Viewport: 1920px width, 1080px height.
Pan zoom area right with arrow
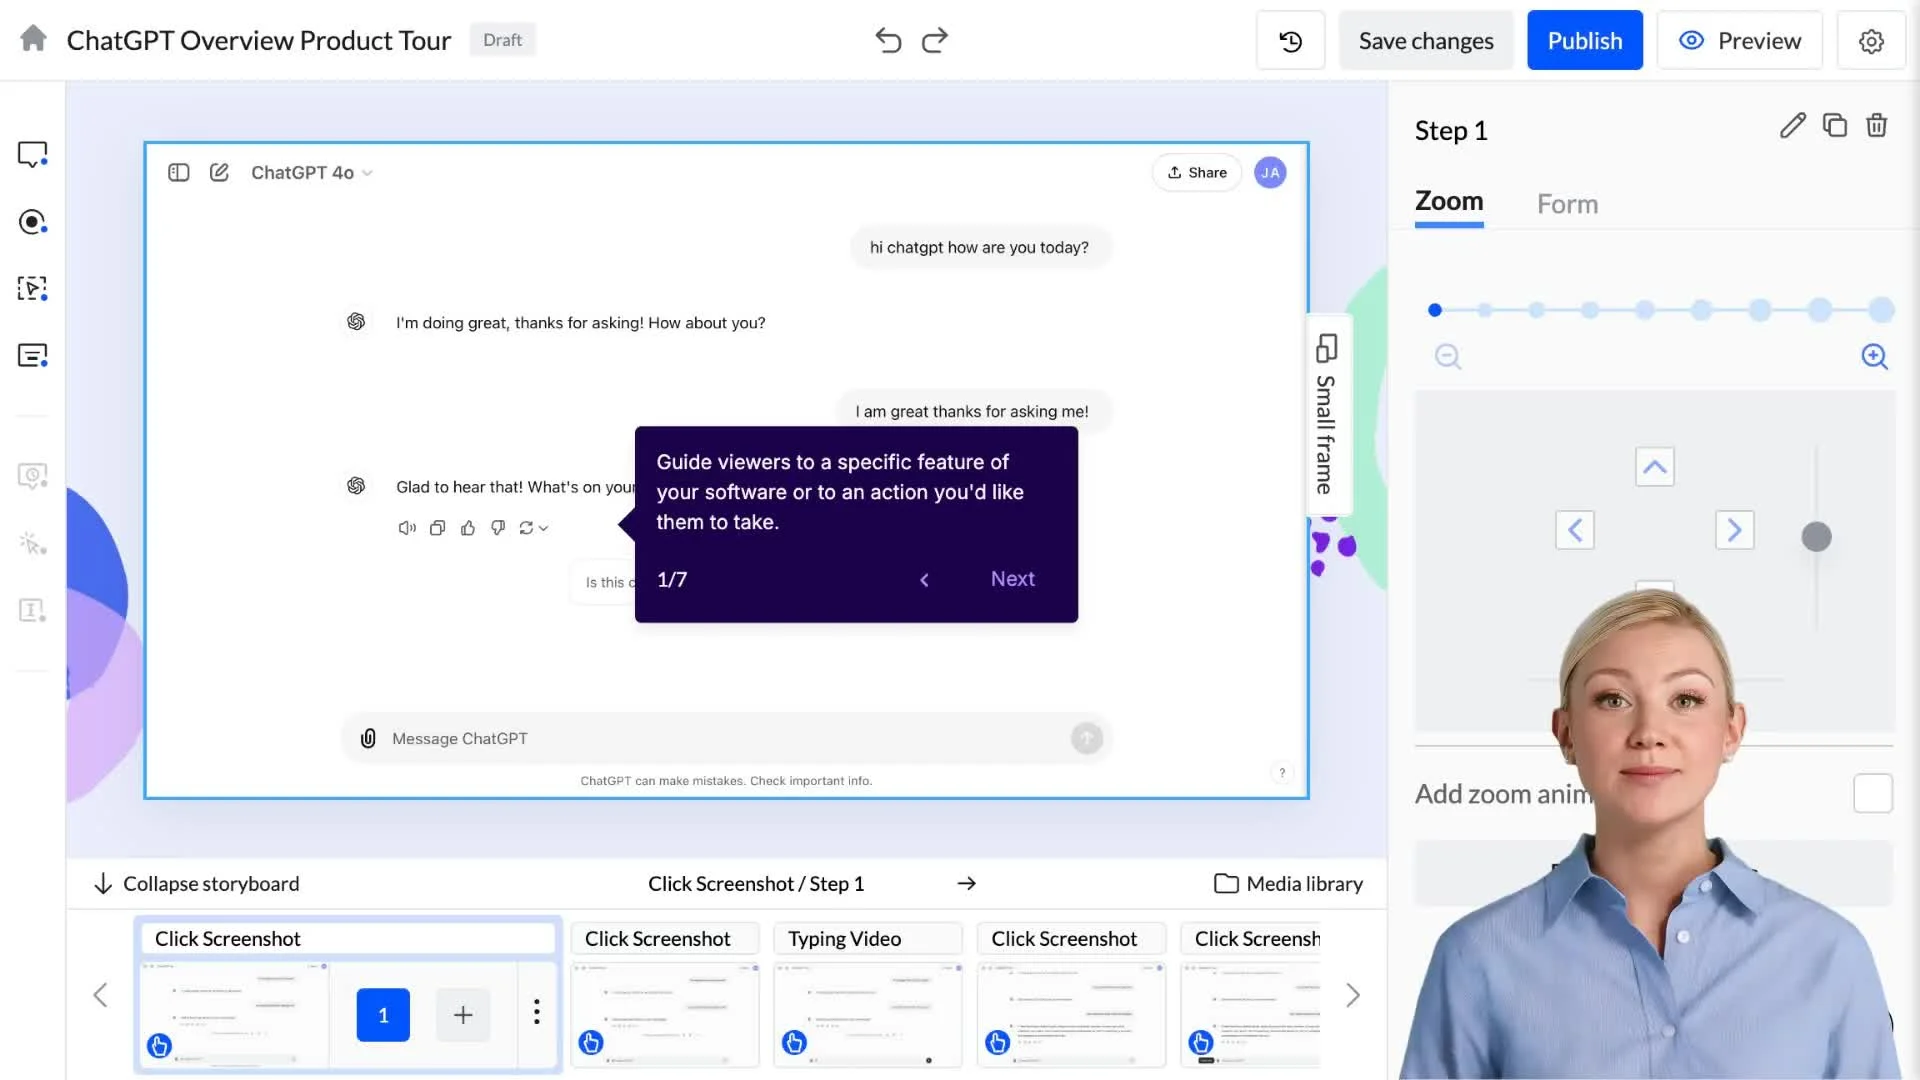coord(1735,530)
